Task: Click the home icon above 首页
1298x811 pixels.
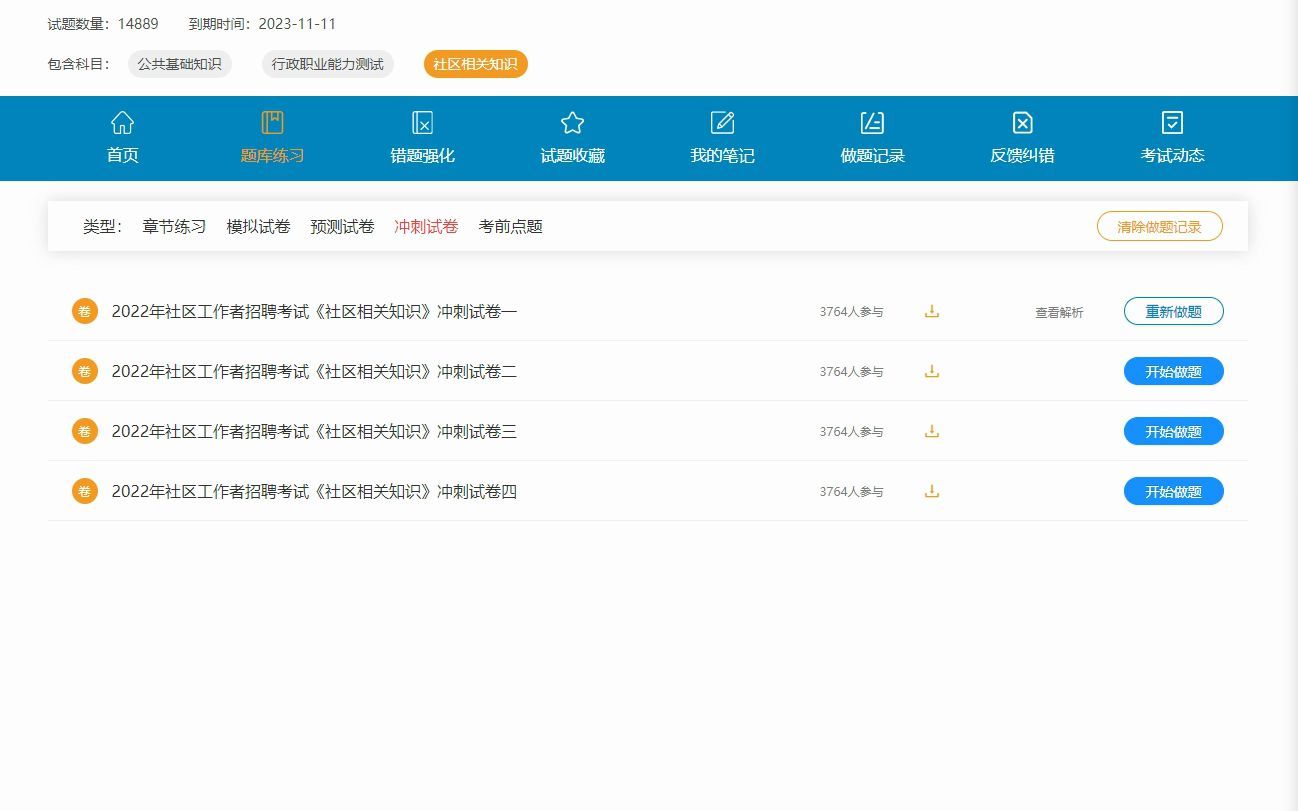Action: [x=122, y=123]
